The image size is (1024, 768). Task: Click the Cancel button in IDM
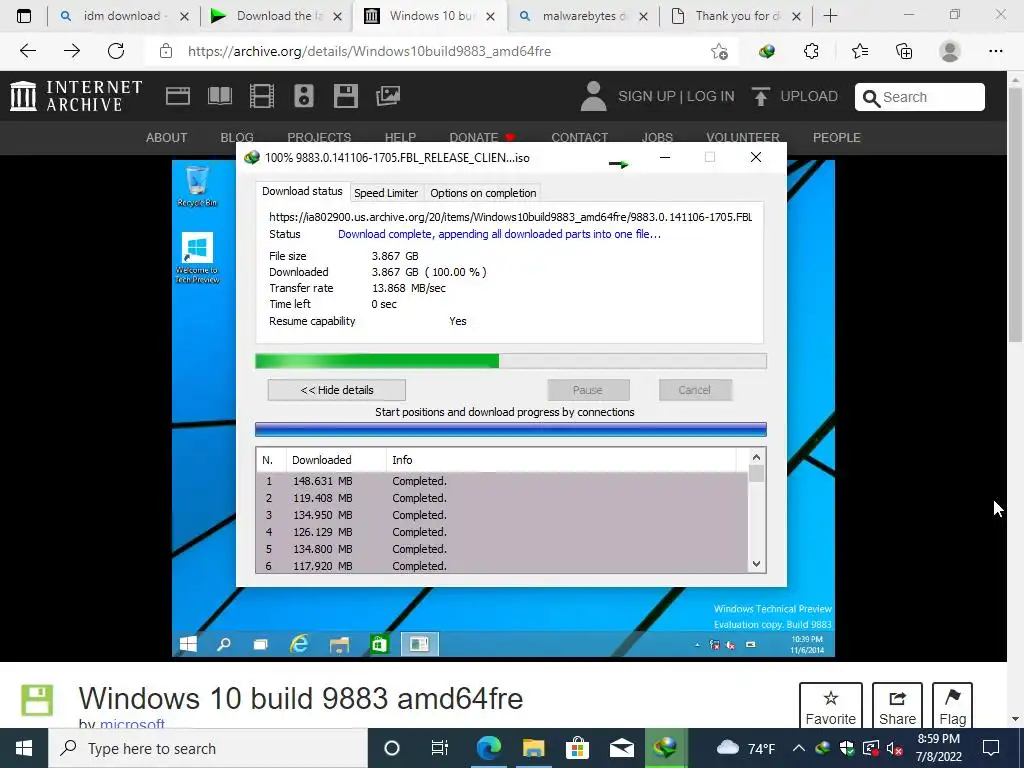694,390
